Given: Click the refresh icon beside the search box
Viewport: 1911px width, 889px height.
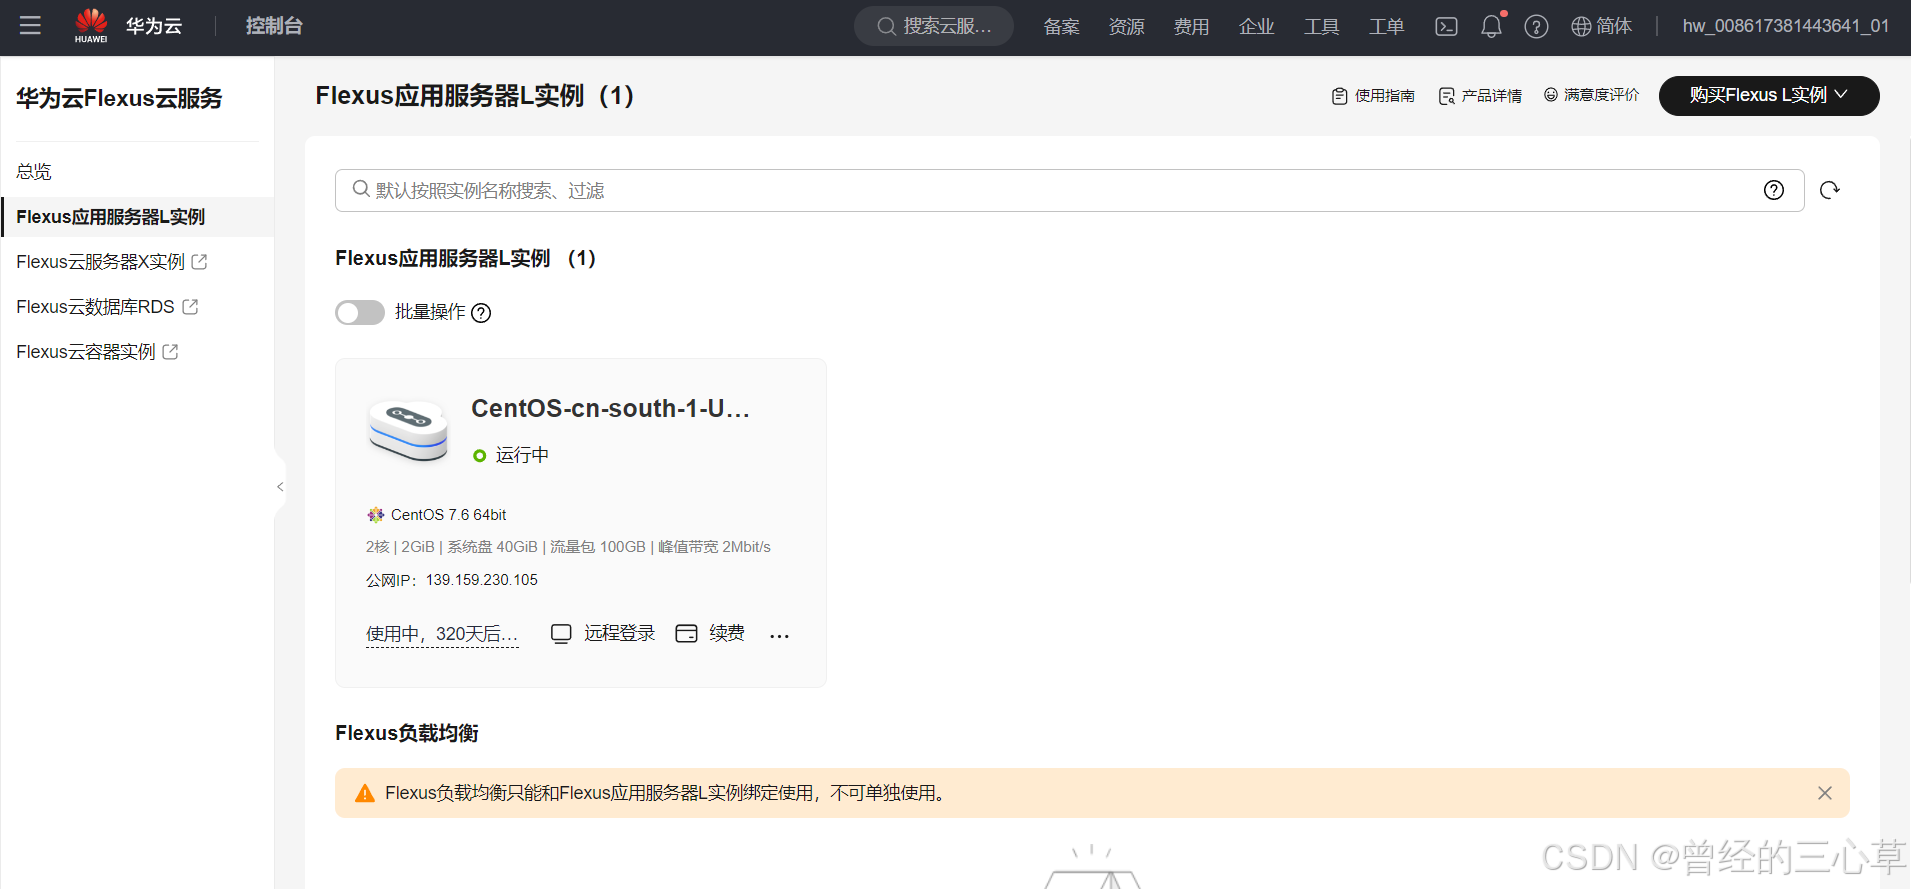Looking at the screenshot, I should [1830, 190].
